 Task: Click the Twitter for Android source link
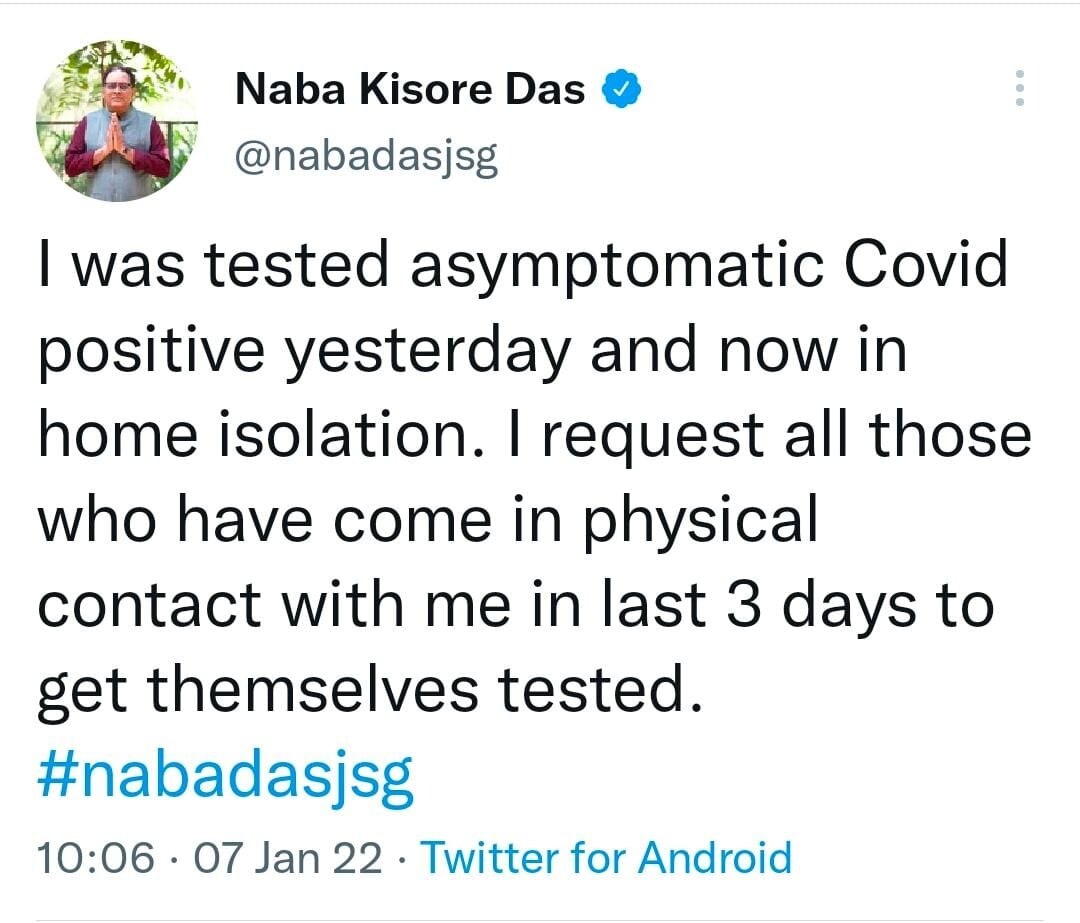[605, 858]
